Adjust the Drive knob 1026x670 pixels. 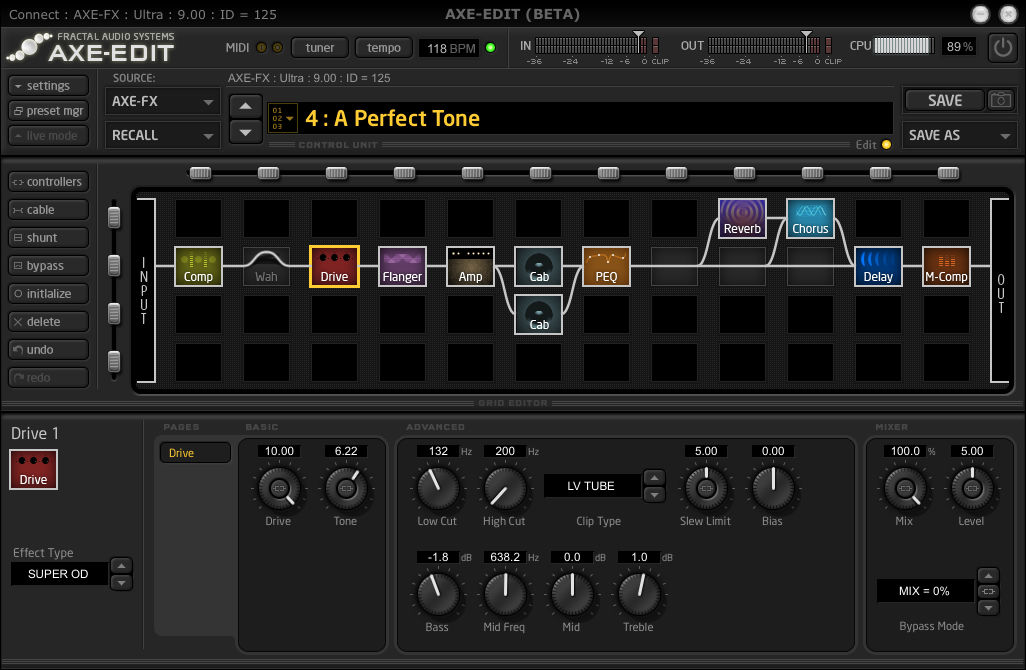(x=278, y=490)
